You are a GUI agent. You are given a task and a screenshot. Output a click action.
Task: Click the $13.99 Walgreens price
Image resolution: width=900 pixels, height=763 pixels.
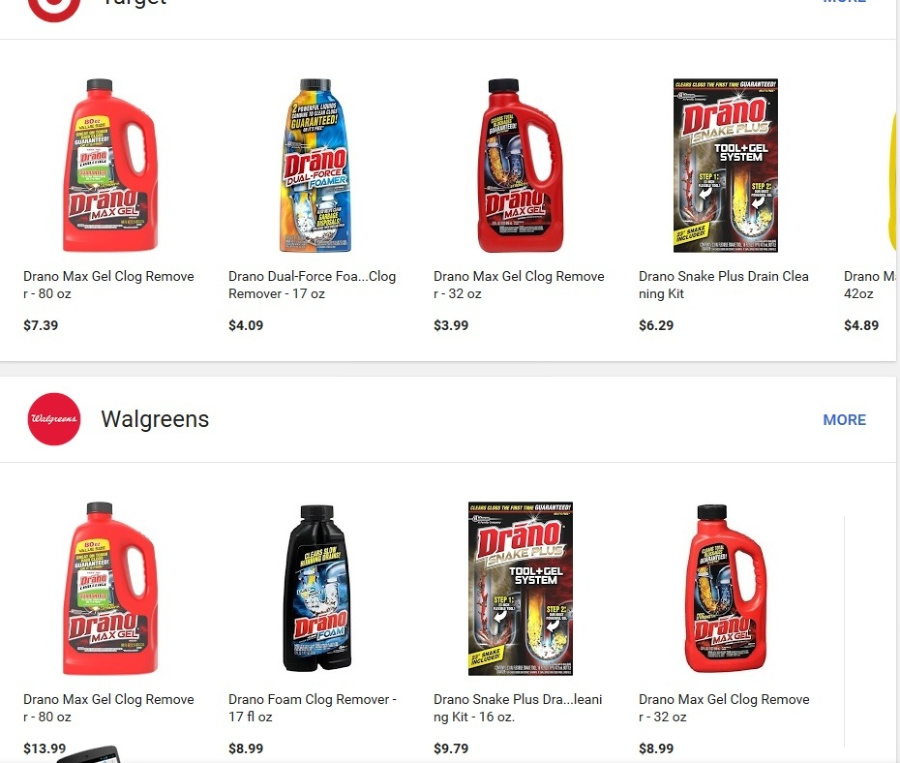45,749
